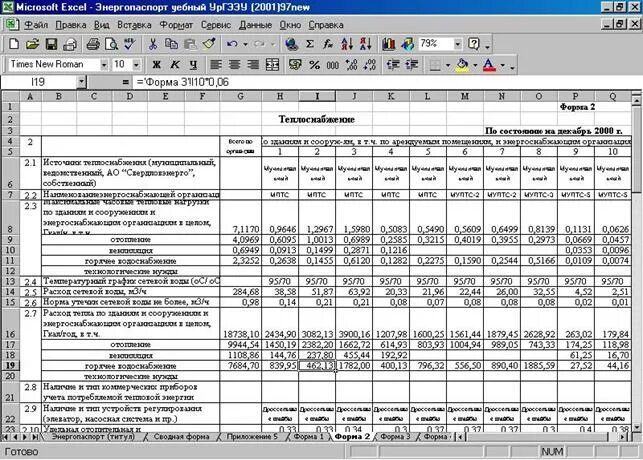Screen dimensions: 643x460
Task: Click the Open file folder icon
Action: click(x=32, y=44)
